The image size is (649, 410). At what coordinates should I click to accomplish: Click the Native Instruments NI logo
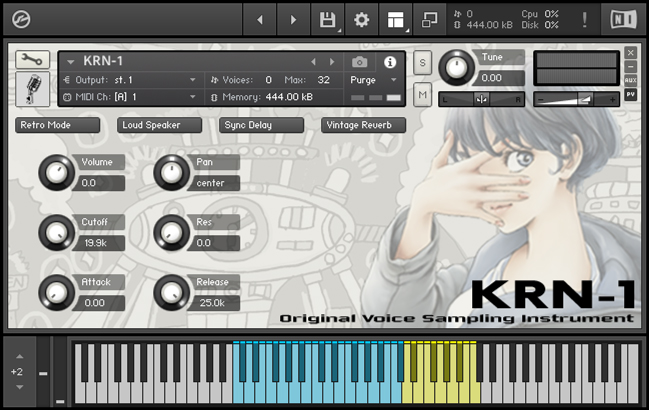tap(624, 19)
